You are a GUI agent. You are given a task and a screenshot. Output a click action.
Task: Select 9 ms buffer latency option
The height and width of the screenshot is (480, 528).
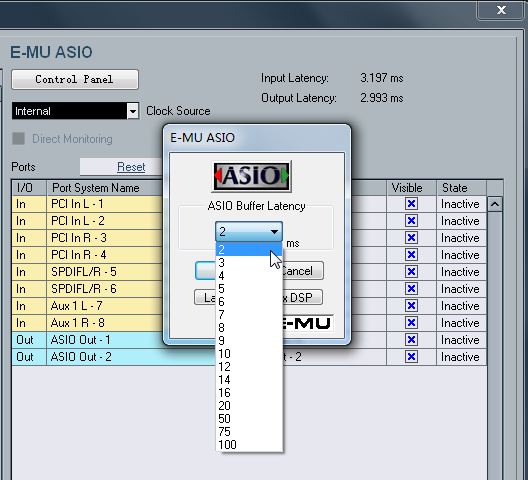(249, 340)
